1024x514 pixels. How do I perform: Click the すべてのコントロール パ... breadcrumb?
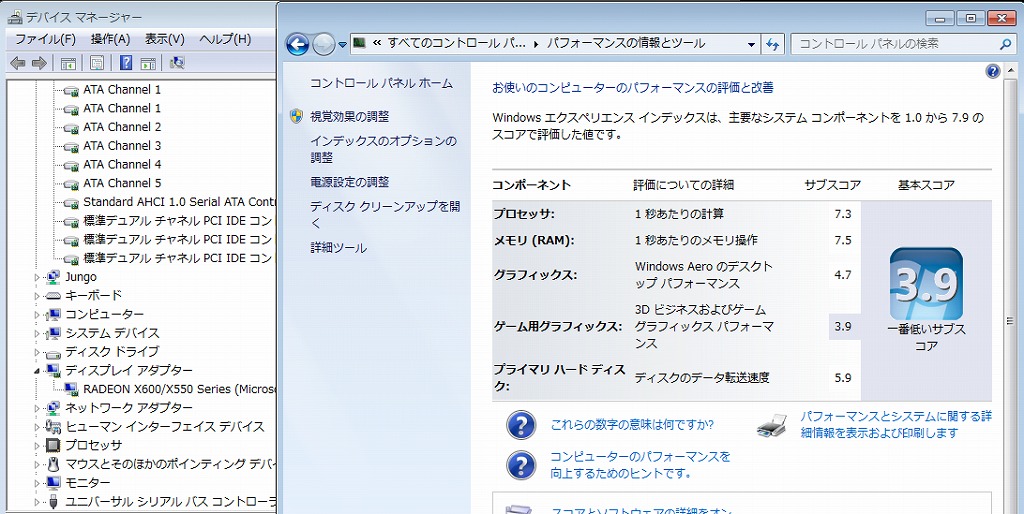(456, 44)
